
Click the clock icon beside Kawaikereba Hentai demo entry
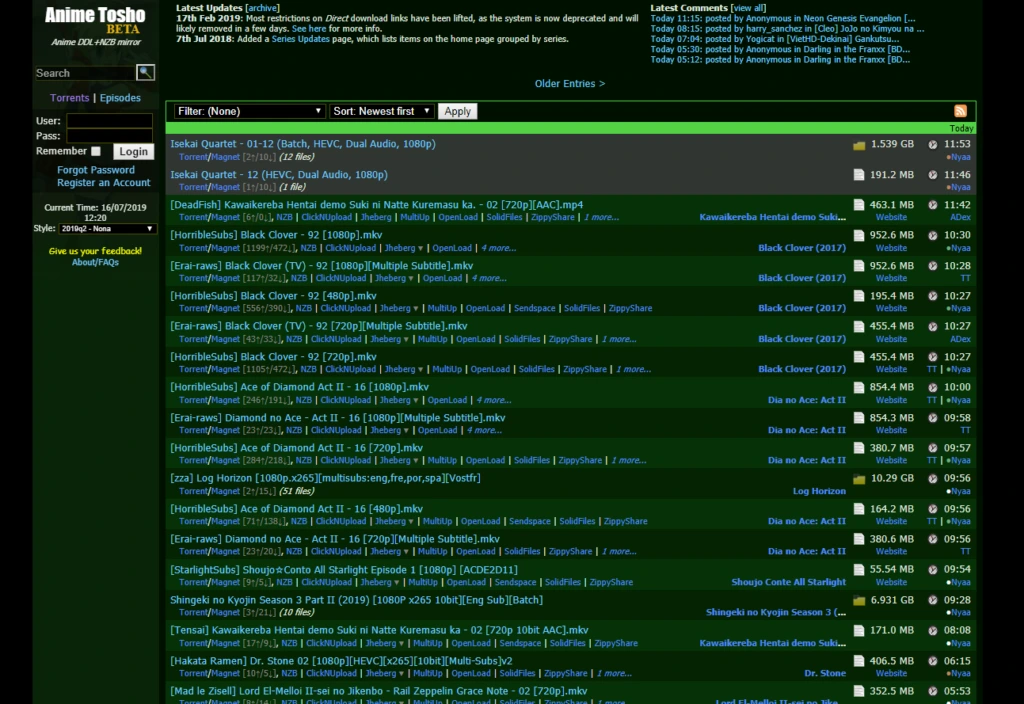pos(935,204)
